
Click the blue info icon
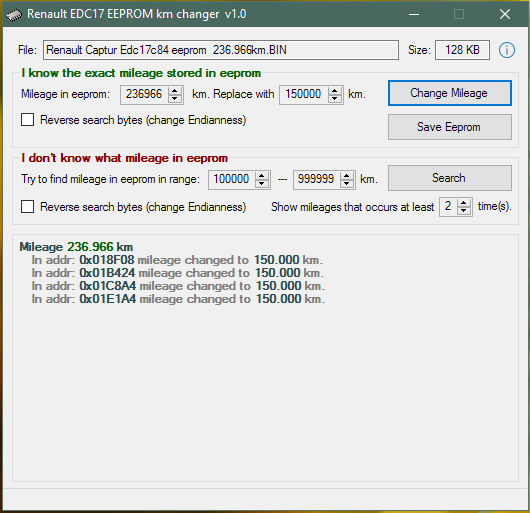tap(506, 50)
